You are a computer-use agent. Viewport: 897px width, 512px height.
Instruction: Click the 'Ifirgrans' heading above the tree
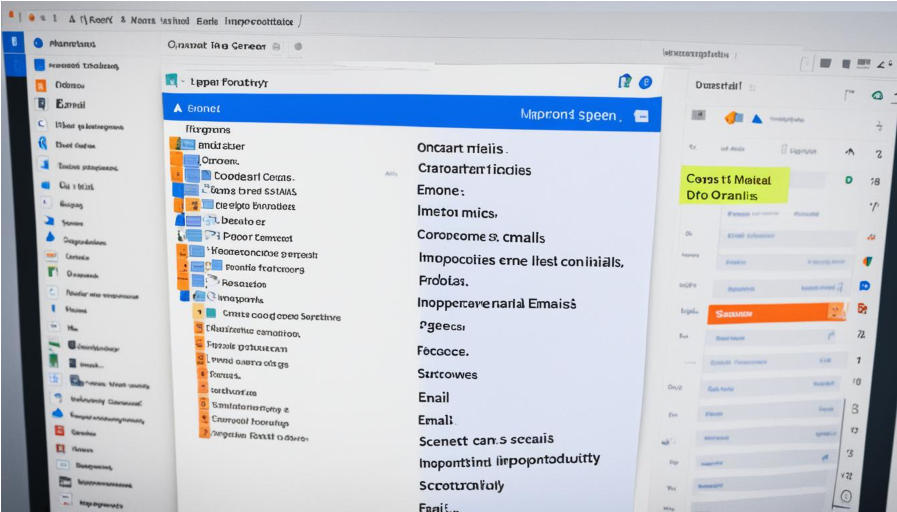point(208,129)
